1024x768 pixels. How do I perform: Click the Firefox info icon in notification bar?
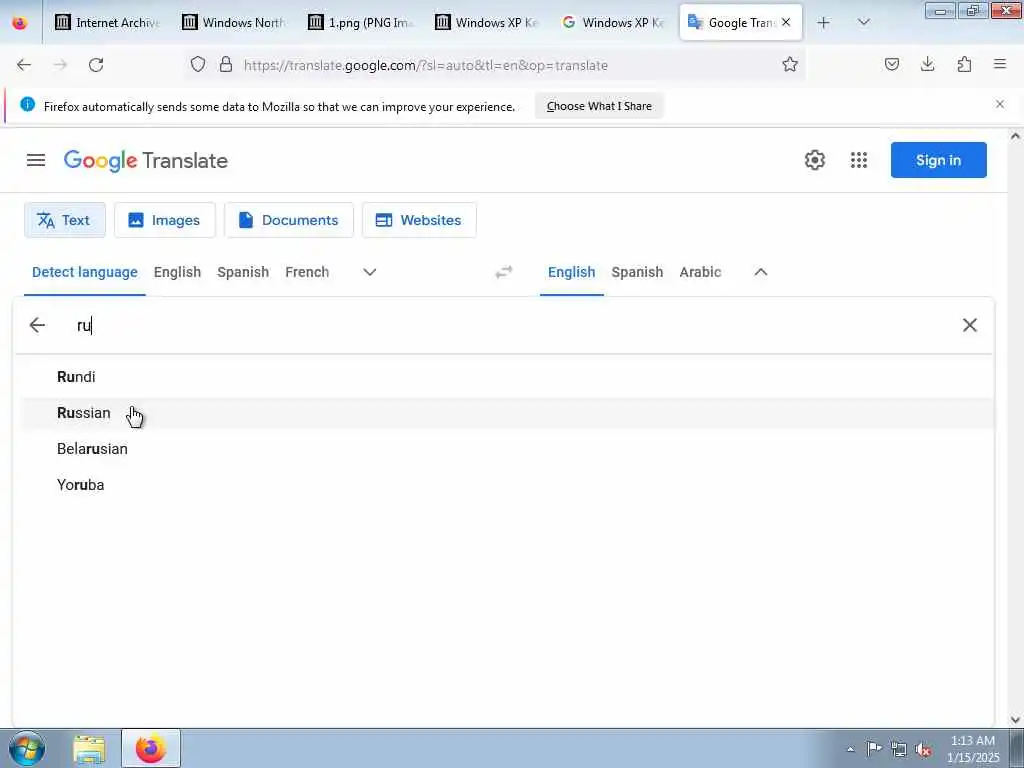27,104
